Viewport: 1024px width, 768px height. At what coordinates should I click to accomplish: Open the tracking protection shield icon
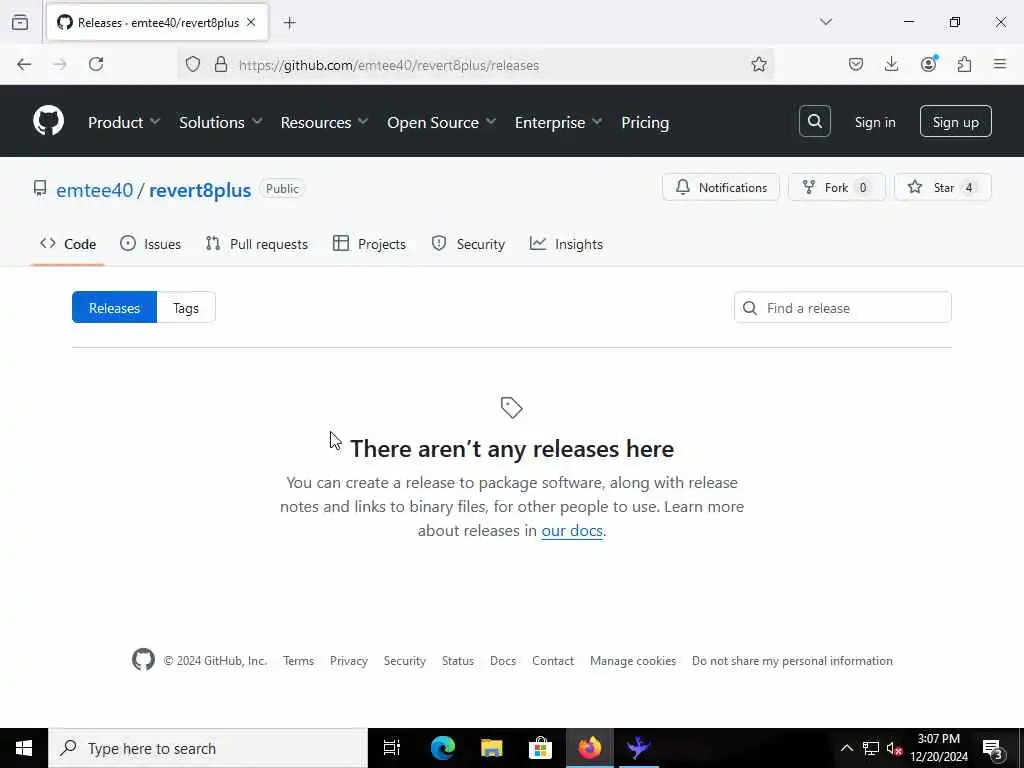coord(193,64)
